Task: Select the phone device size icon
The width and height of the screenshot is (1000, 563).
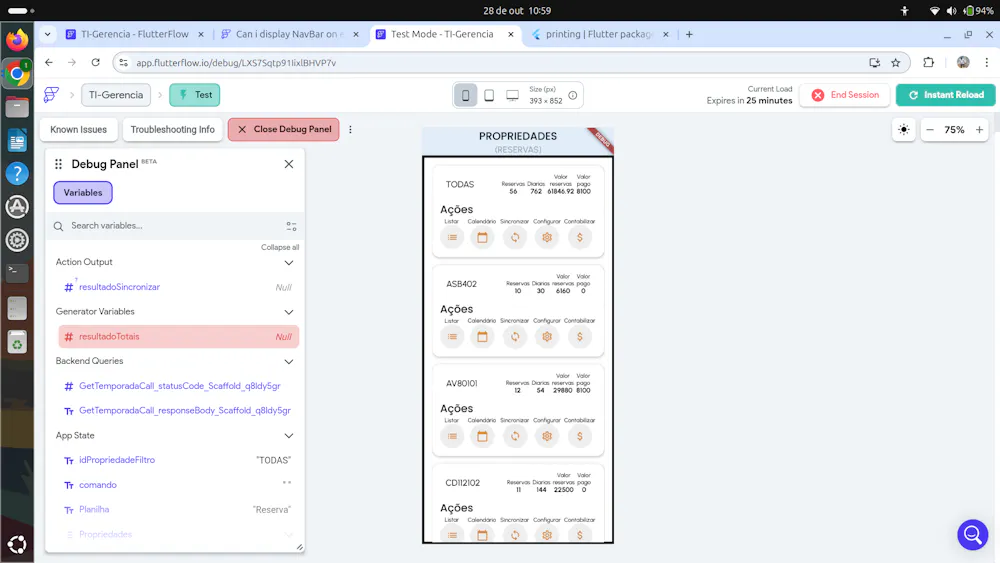Action: 466,95
